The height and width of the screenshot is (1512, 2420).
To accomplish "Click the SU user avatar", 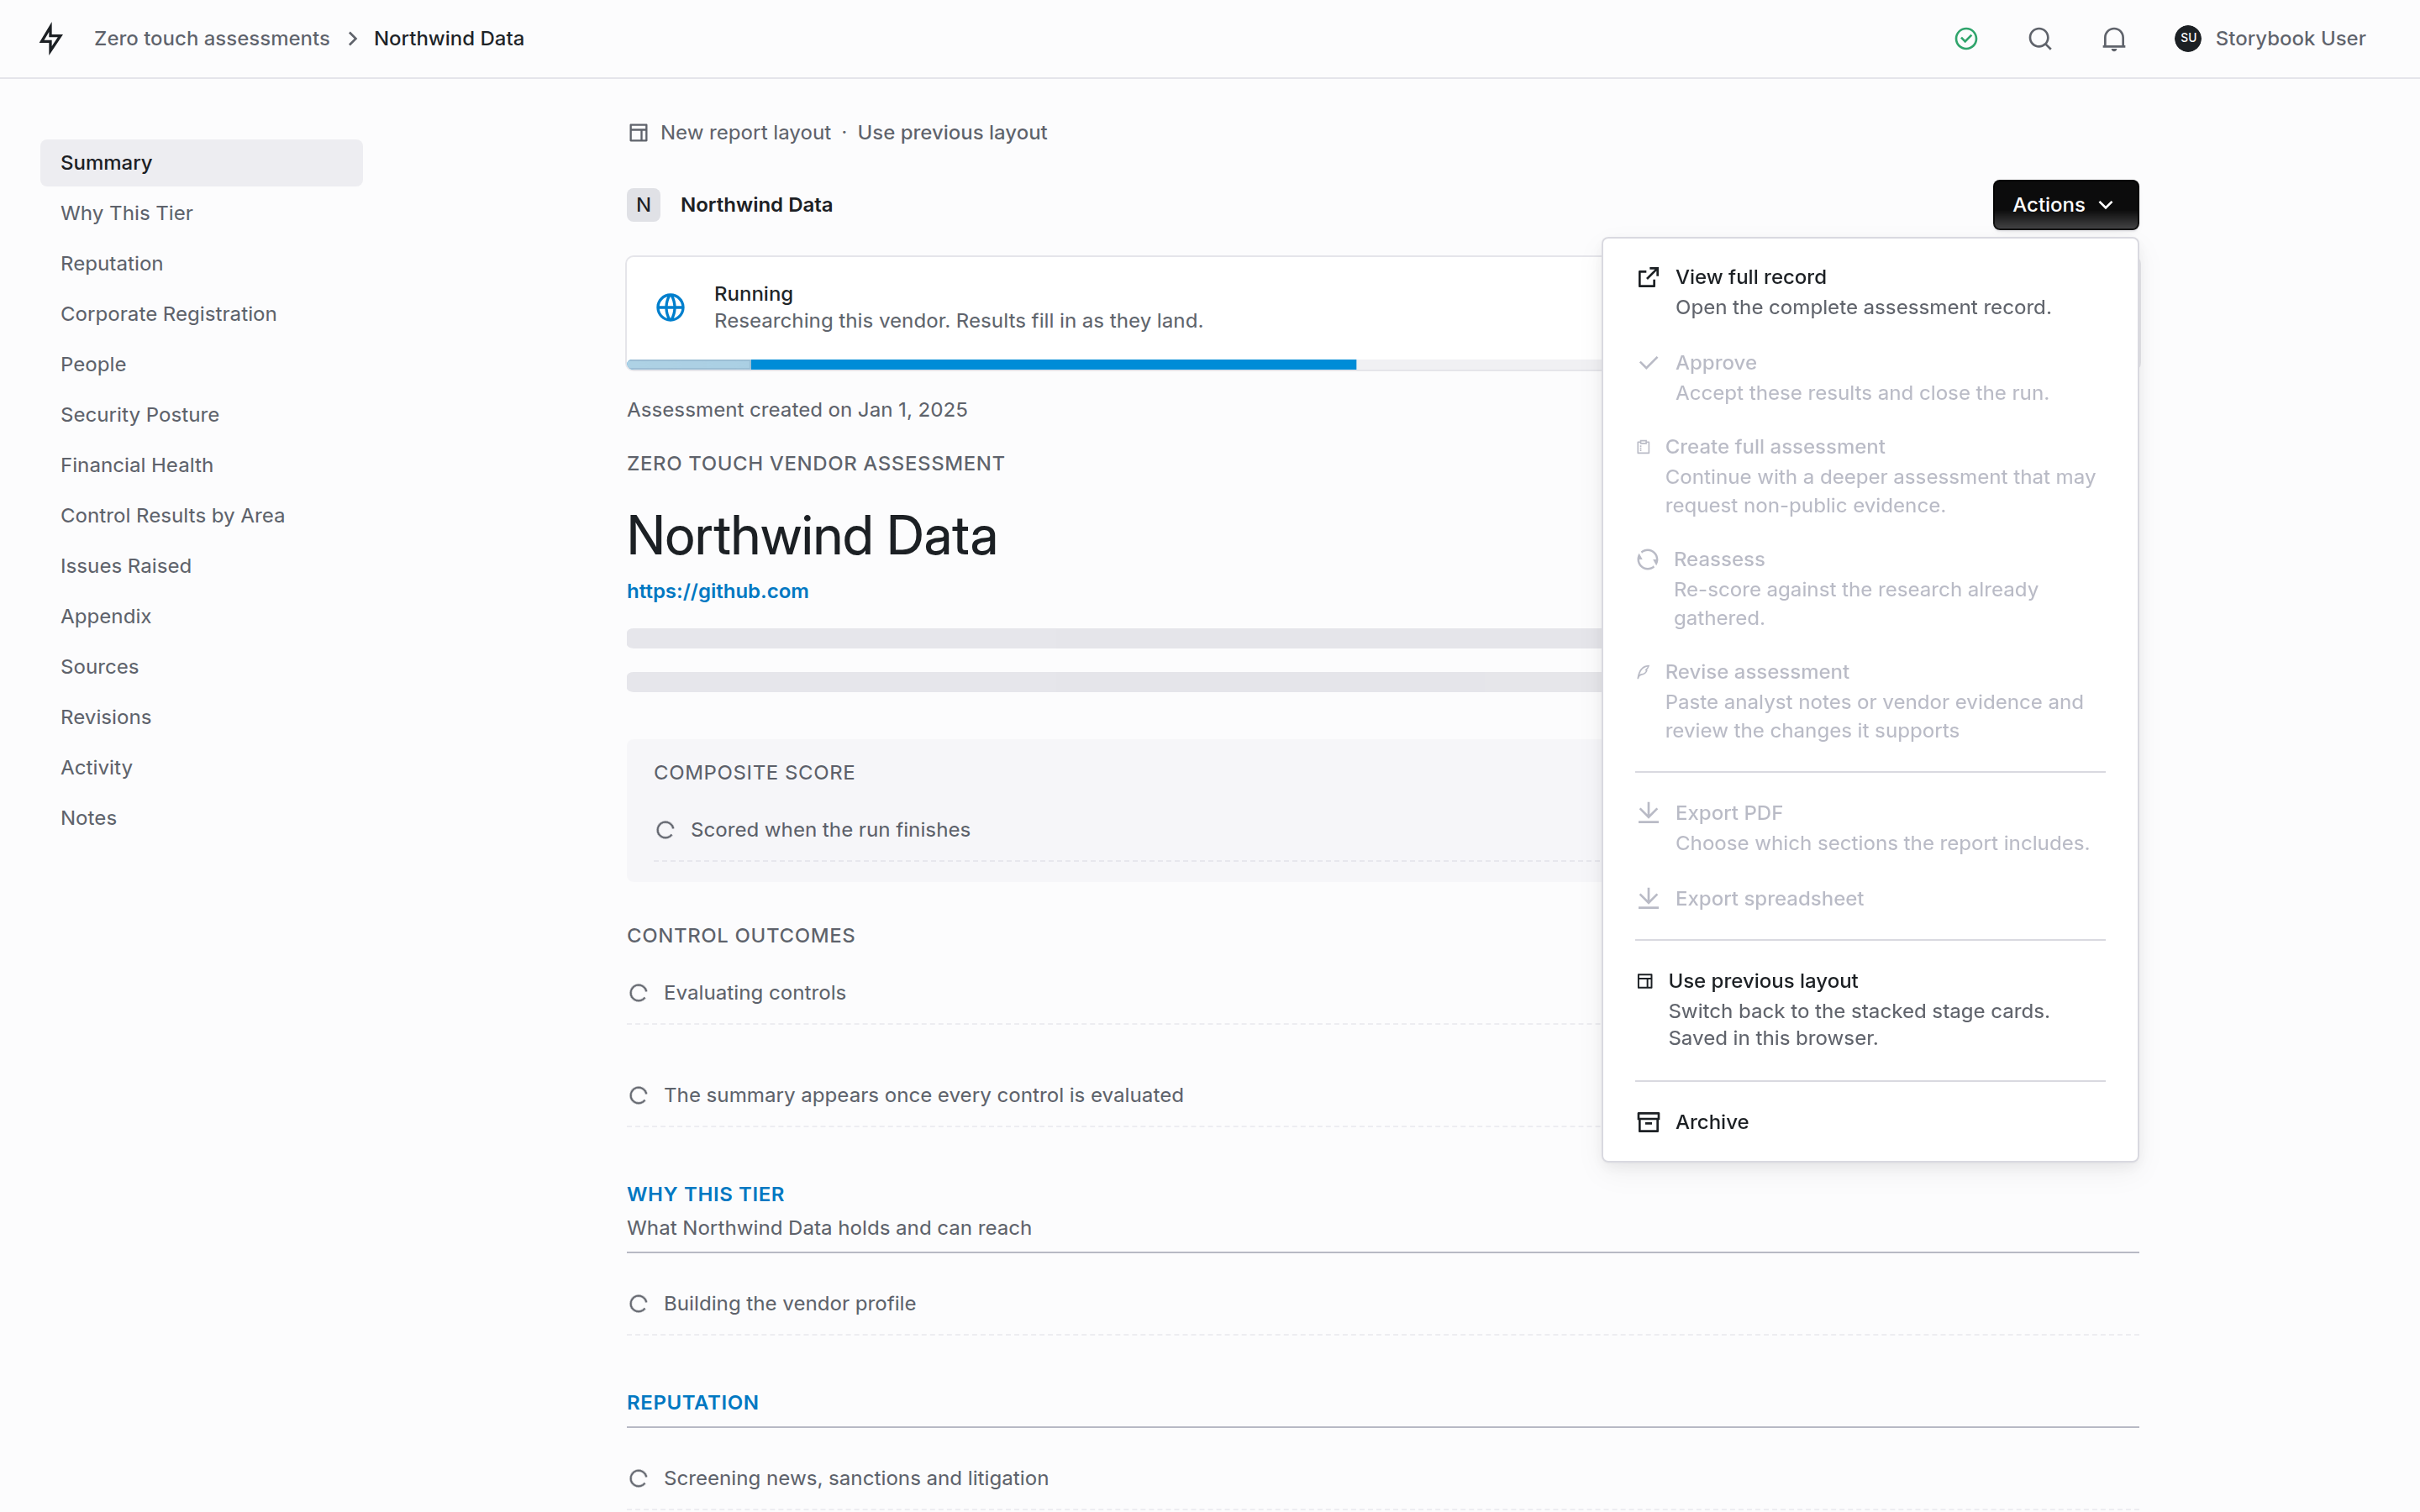I will point(2187,38).
